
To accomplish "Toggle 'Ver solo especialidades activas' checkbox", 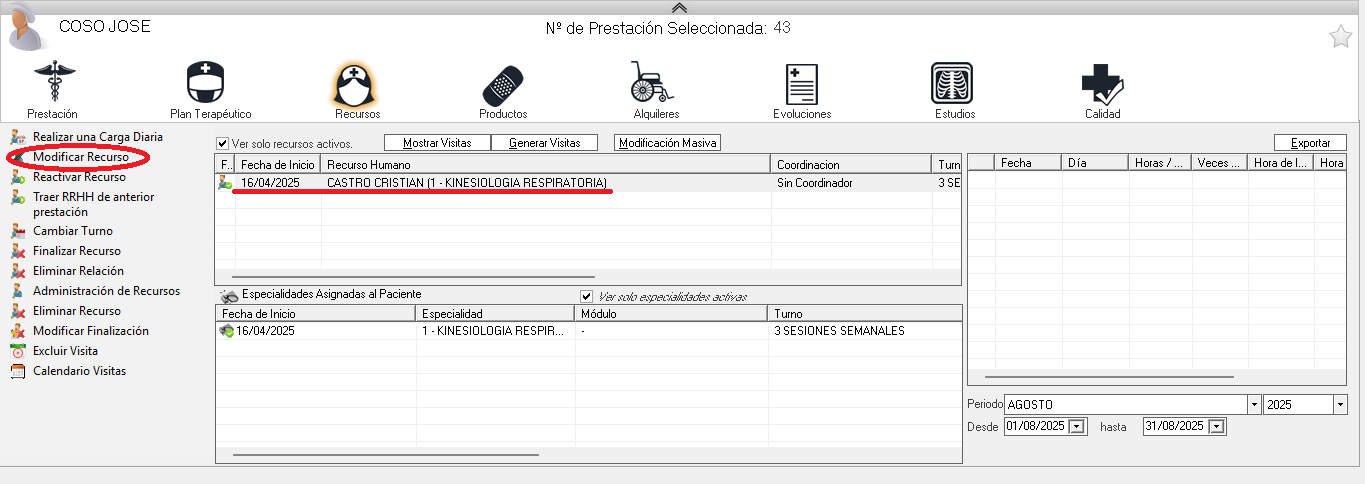I will pyautogui.click(x=587, y=297).
